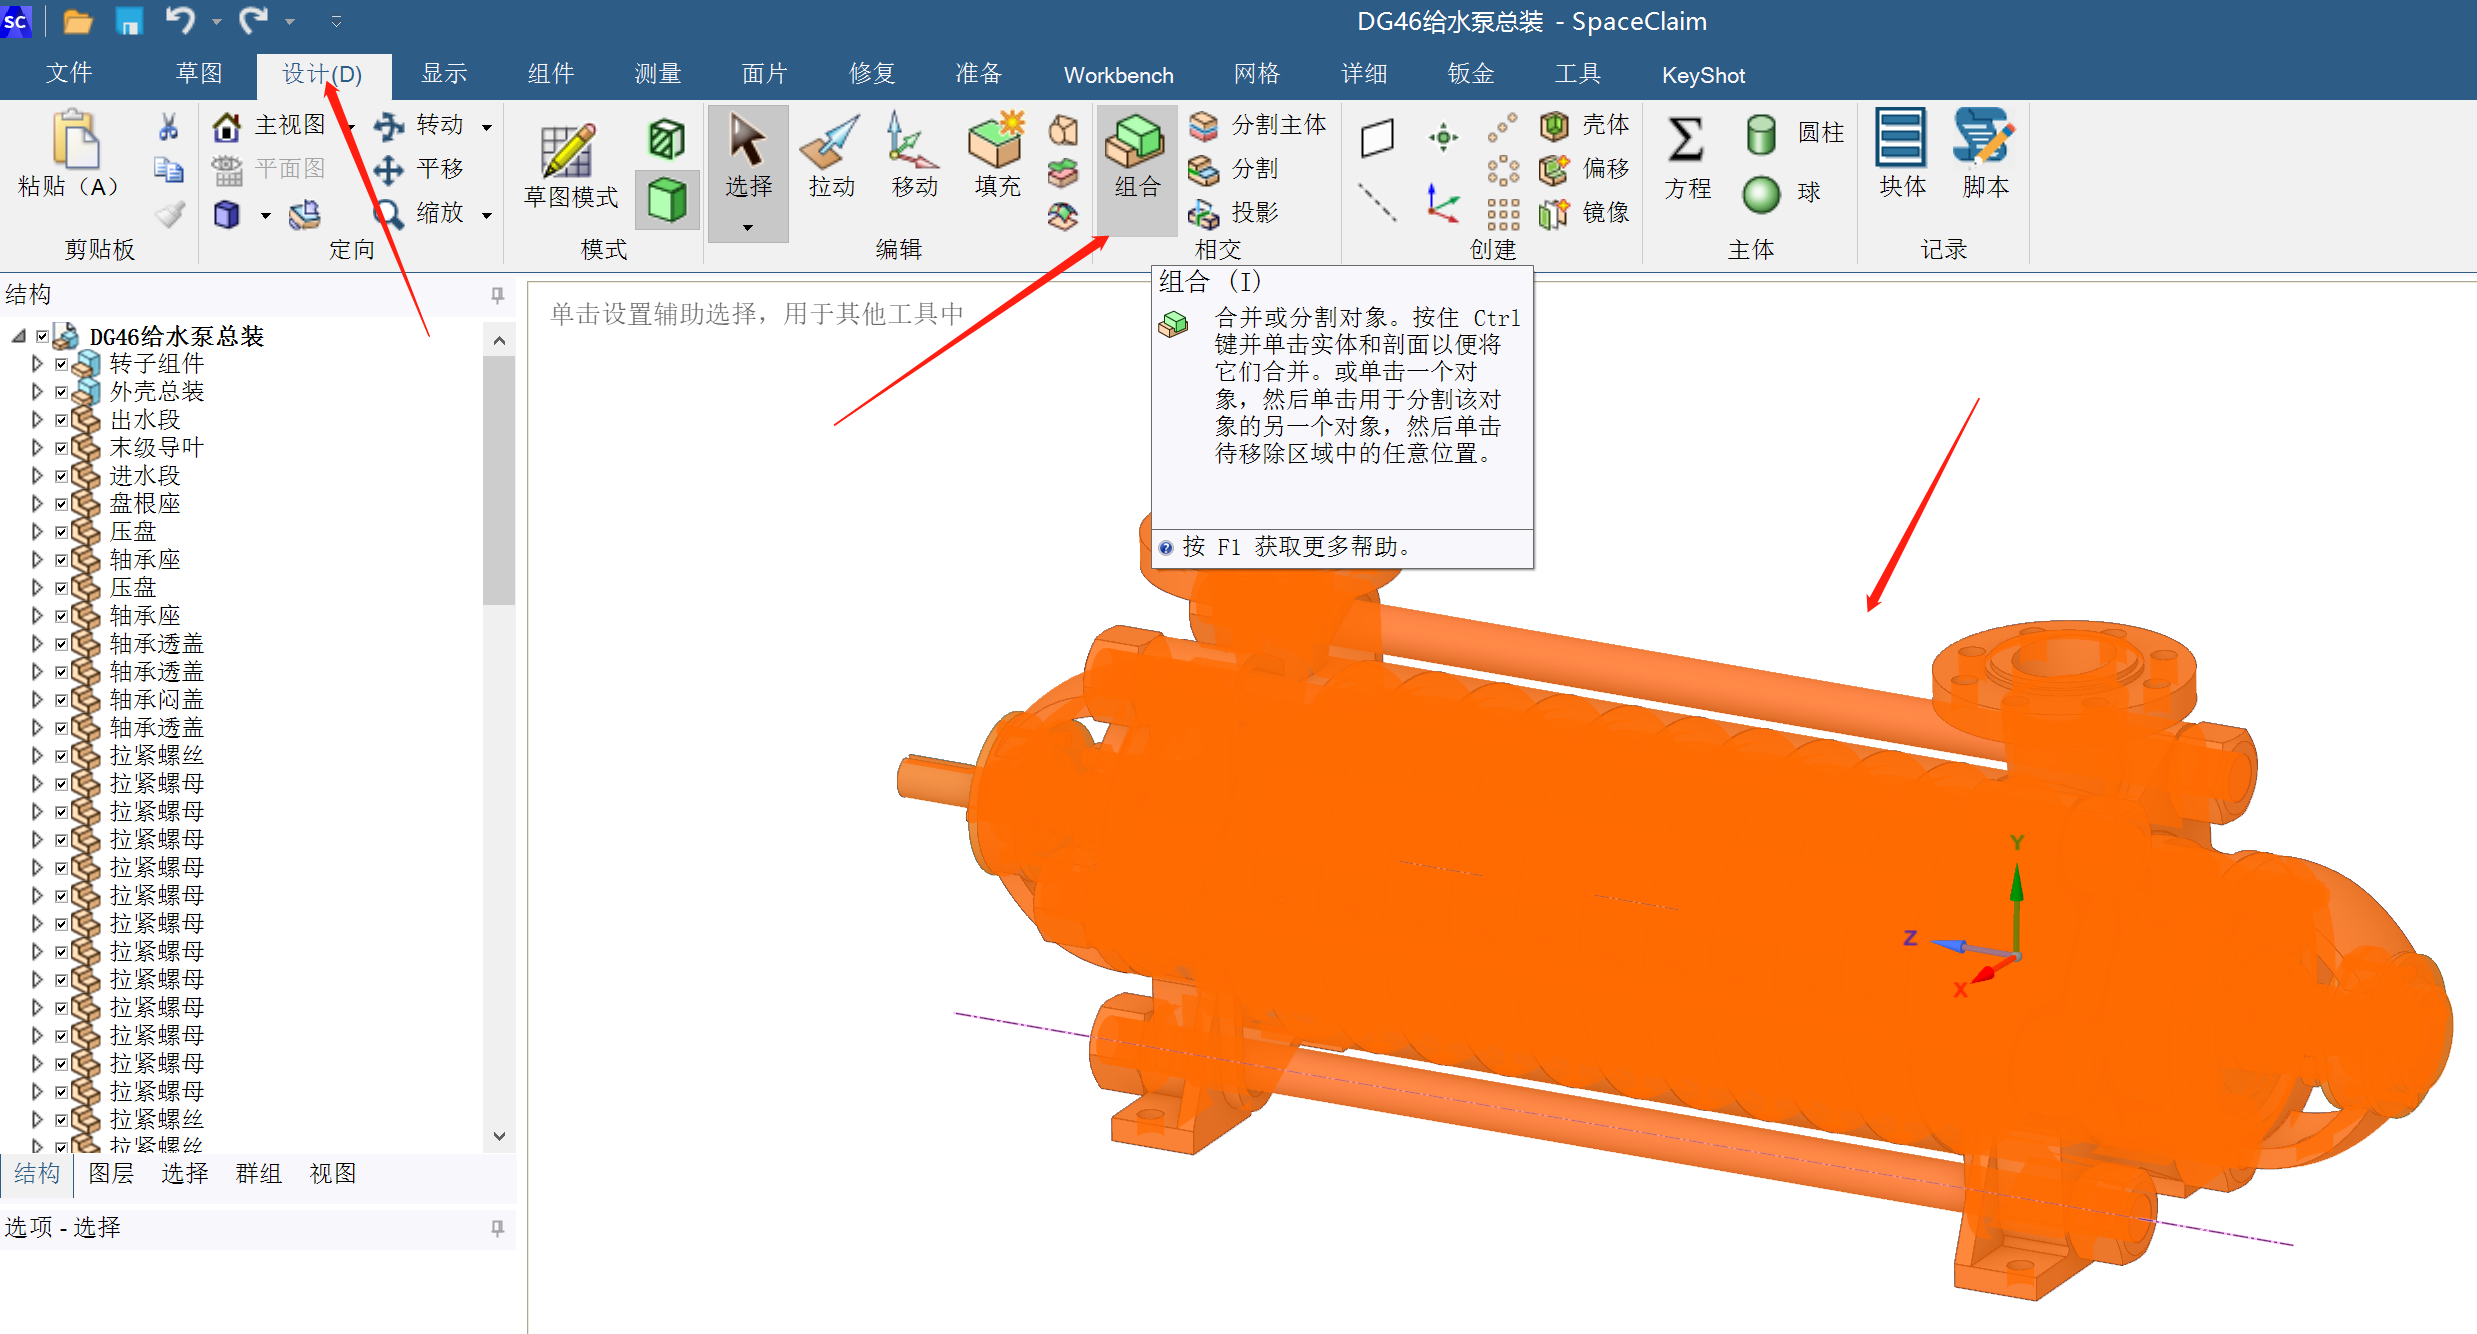The image size is (2477, 1334).
Task: Toggle checkbox for 出水段 in tree
Action: pos(61,420)
